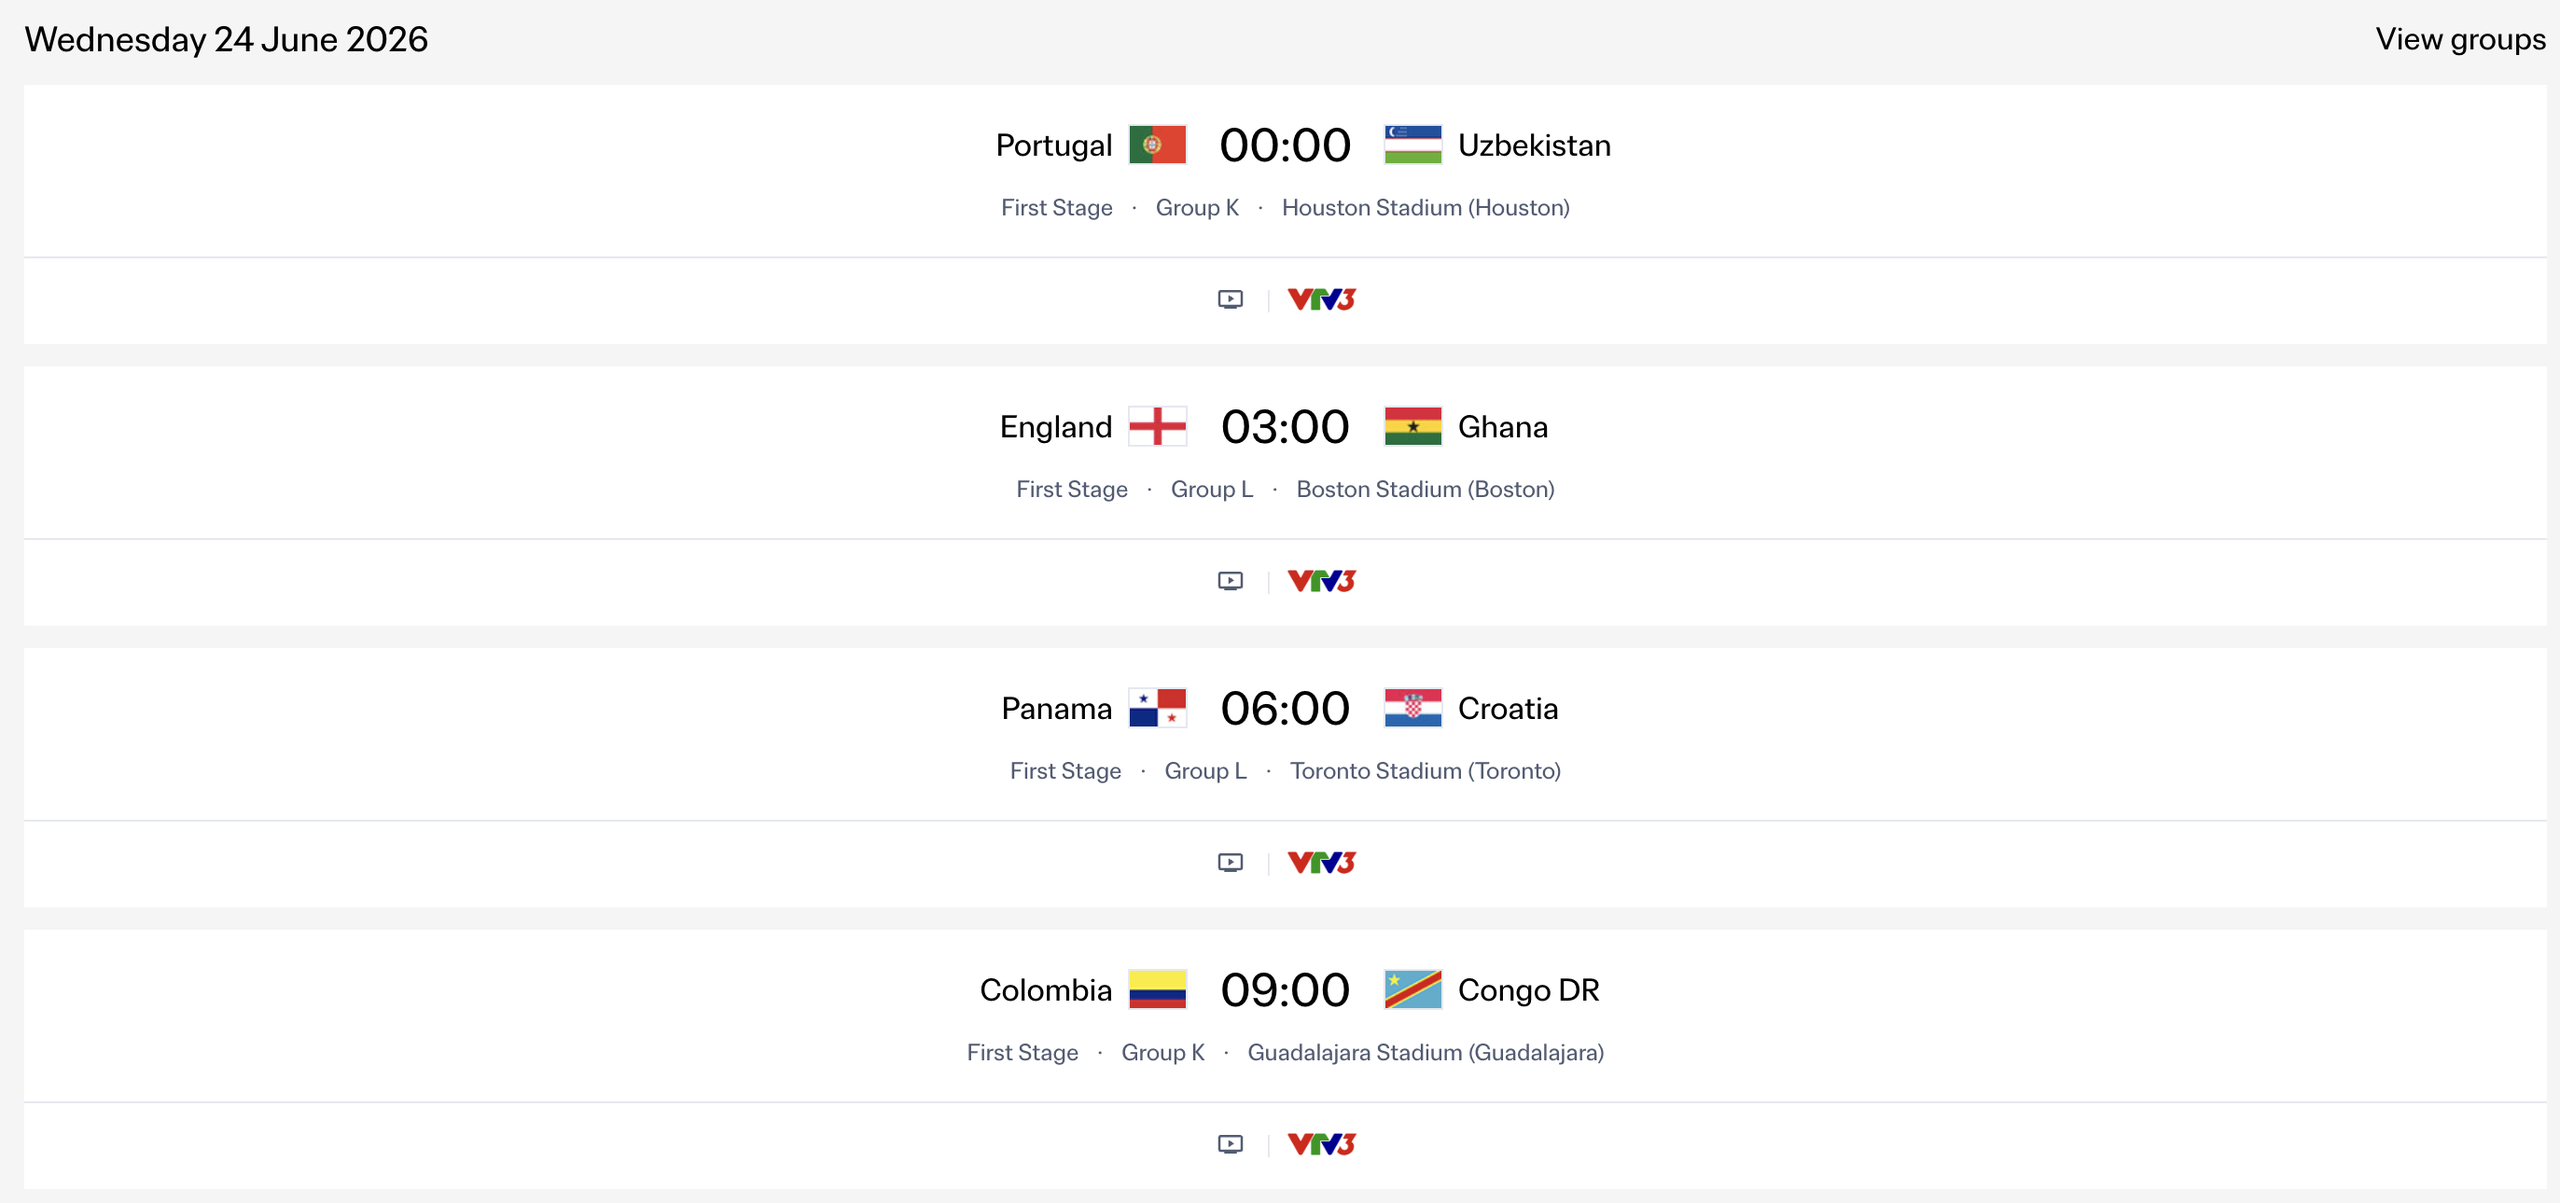Open Toronto Stadium details
This screenshot has height=1203, width=2560.
(x=1425, y=771)
